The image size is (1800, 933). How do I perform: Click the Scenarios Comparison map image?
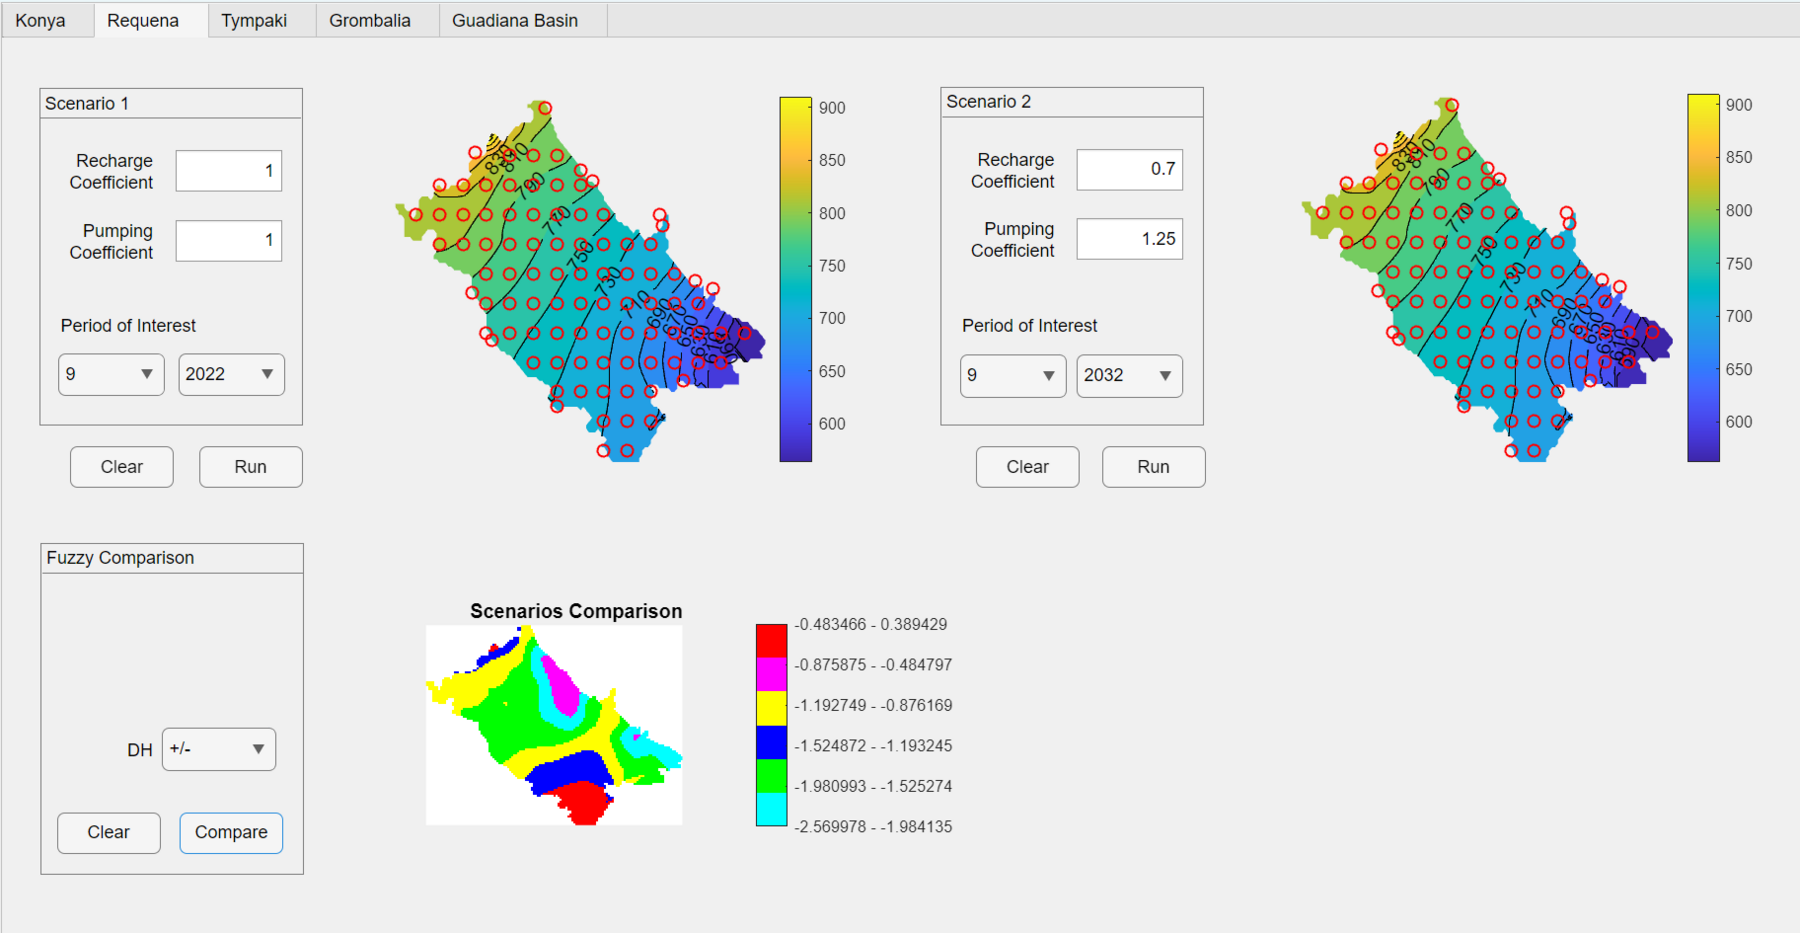554,725
